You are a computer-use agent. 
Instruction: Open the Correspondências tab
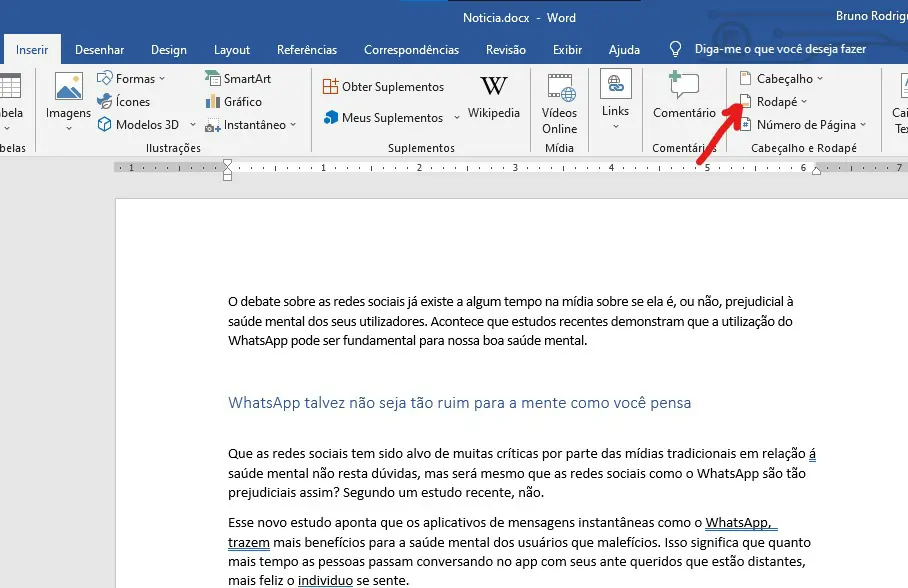(x=411, y=50)
